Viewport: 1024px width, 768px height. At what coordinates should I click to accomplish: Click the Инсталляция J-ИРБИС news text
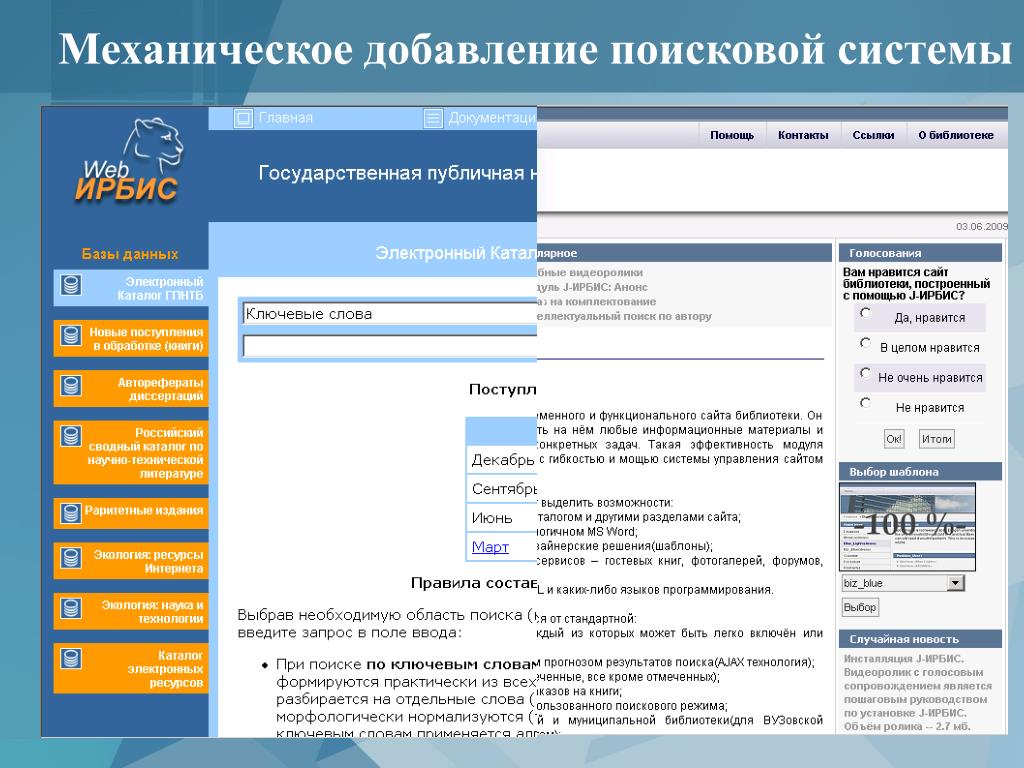click(918, 692)
